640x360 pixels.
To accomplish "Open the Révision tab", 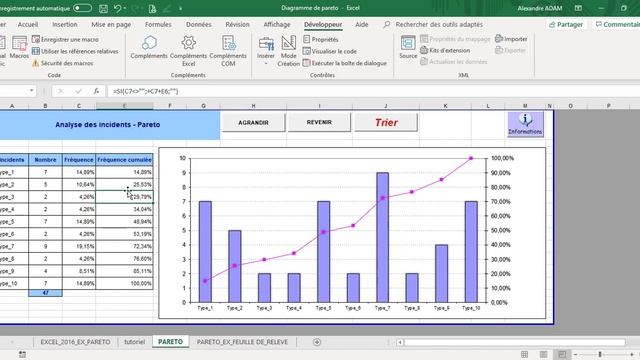I will 237,24.
